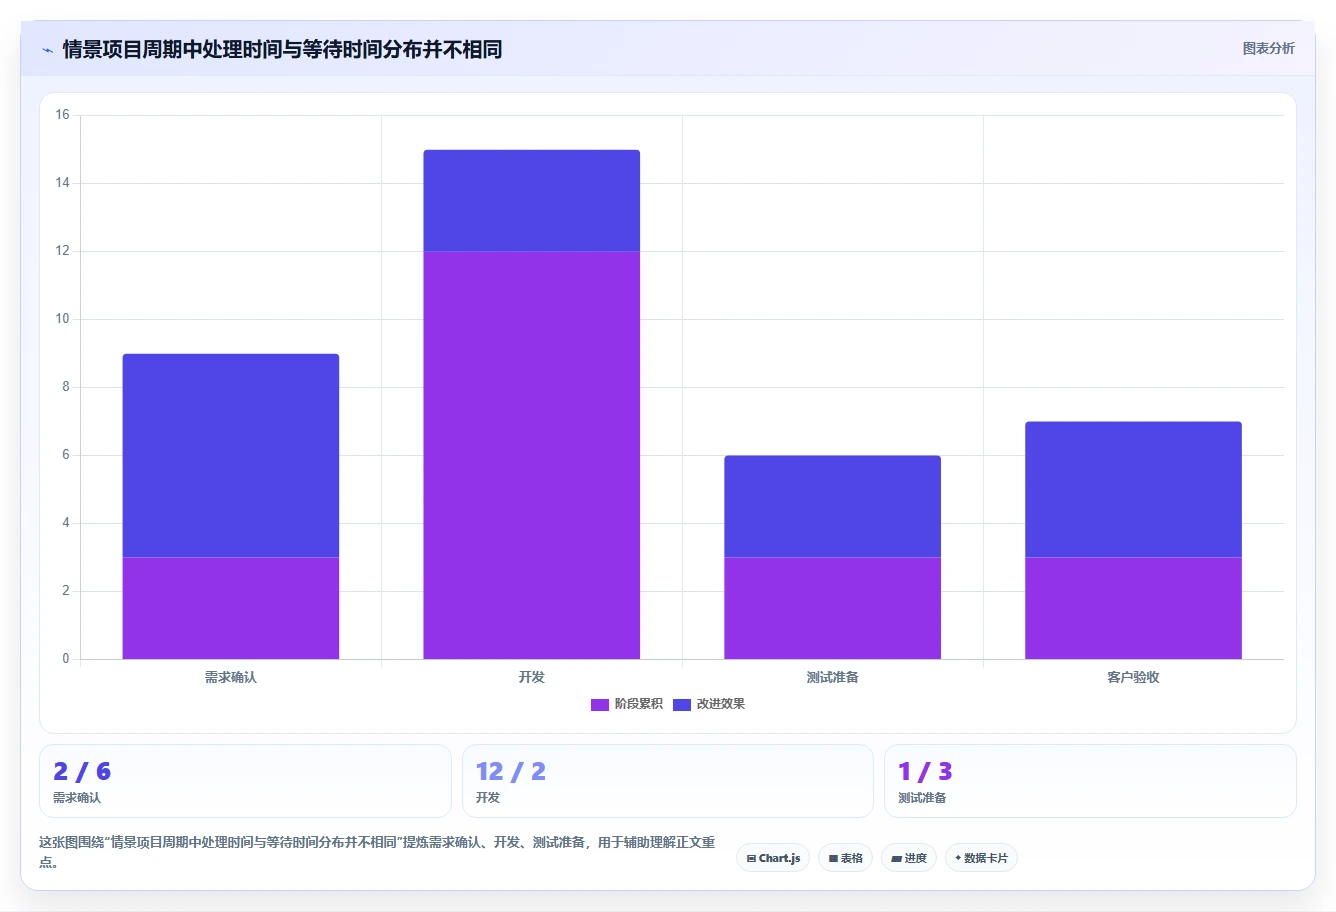This screenshot has width=1336, height=912.
Task: Open the 1 / 3 测试准备 data card
Action: point(1090,781)
